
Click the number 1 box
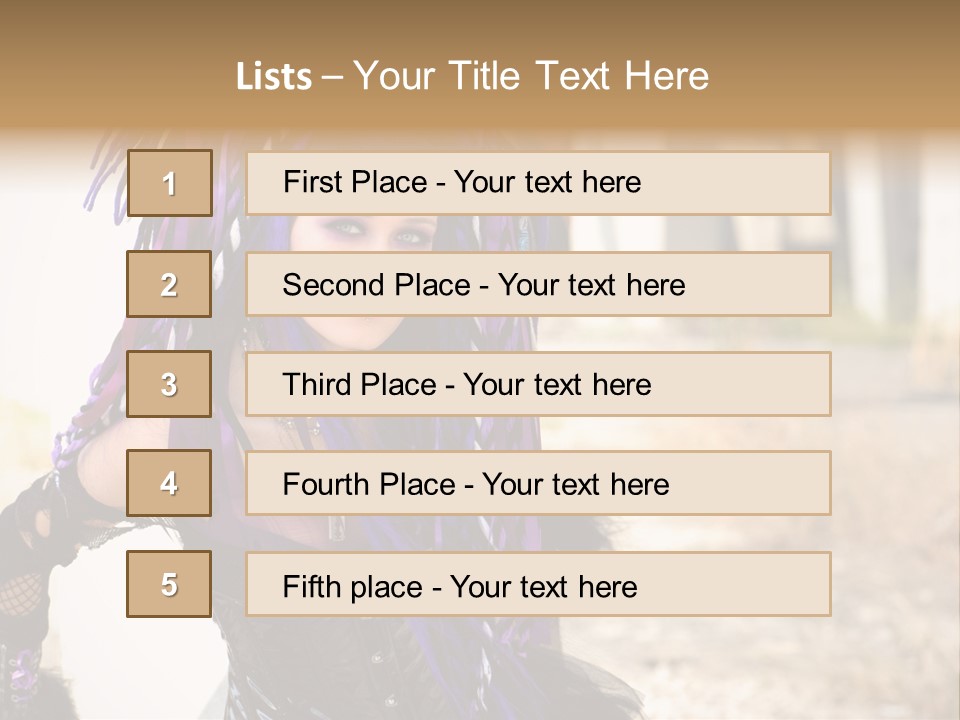[169, 183]
